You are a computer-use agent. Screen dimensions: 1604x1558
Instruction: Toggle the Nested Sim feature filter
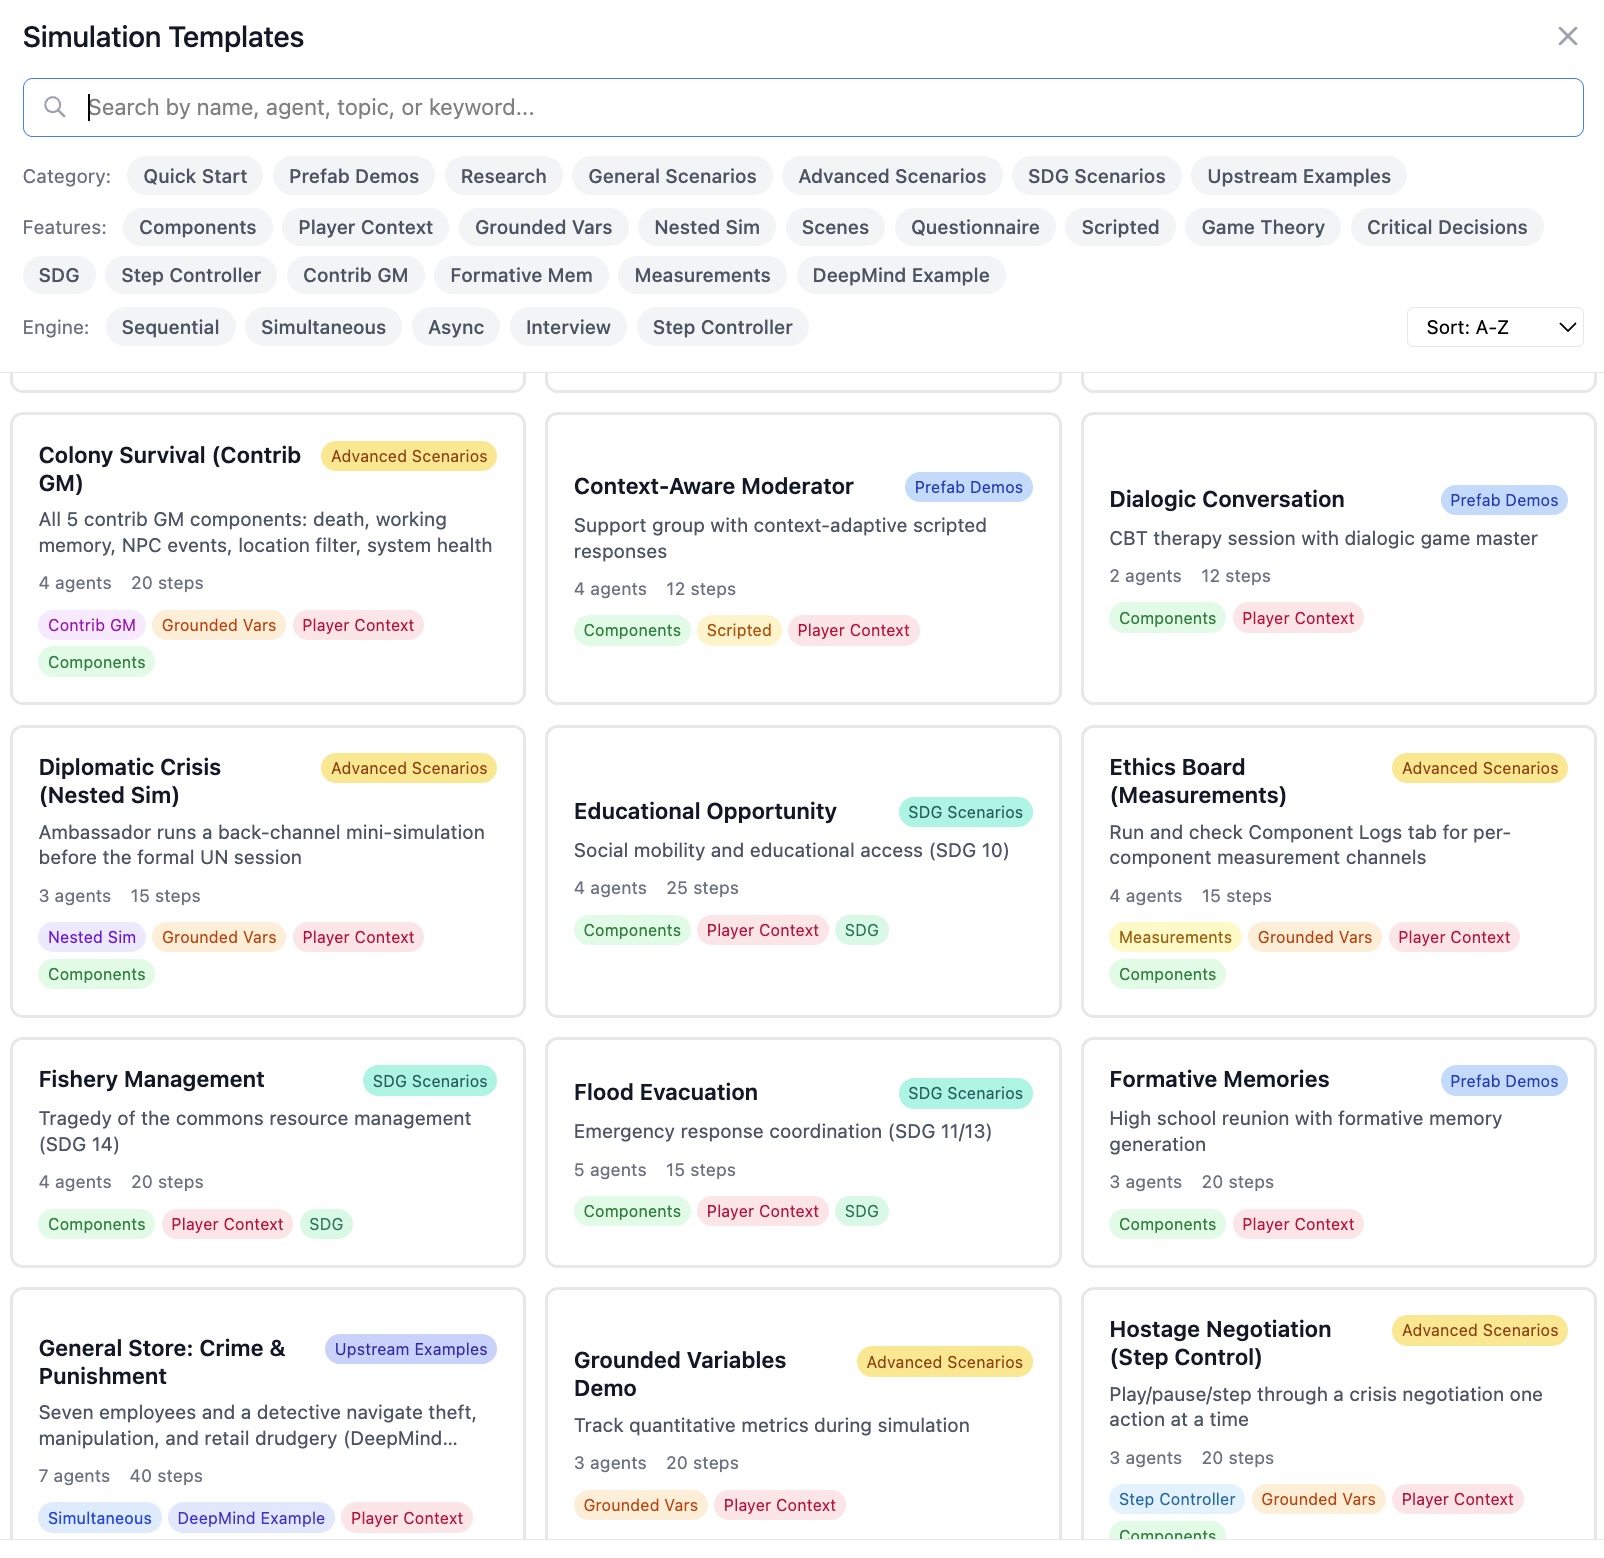707,227
